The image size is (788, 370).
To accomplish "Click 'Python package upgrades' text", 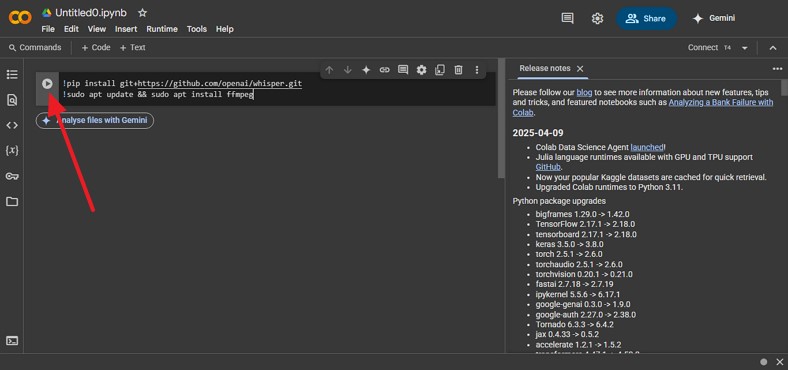I will [559, 201].
